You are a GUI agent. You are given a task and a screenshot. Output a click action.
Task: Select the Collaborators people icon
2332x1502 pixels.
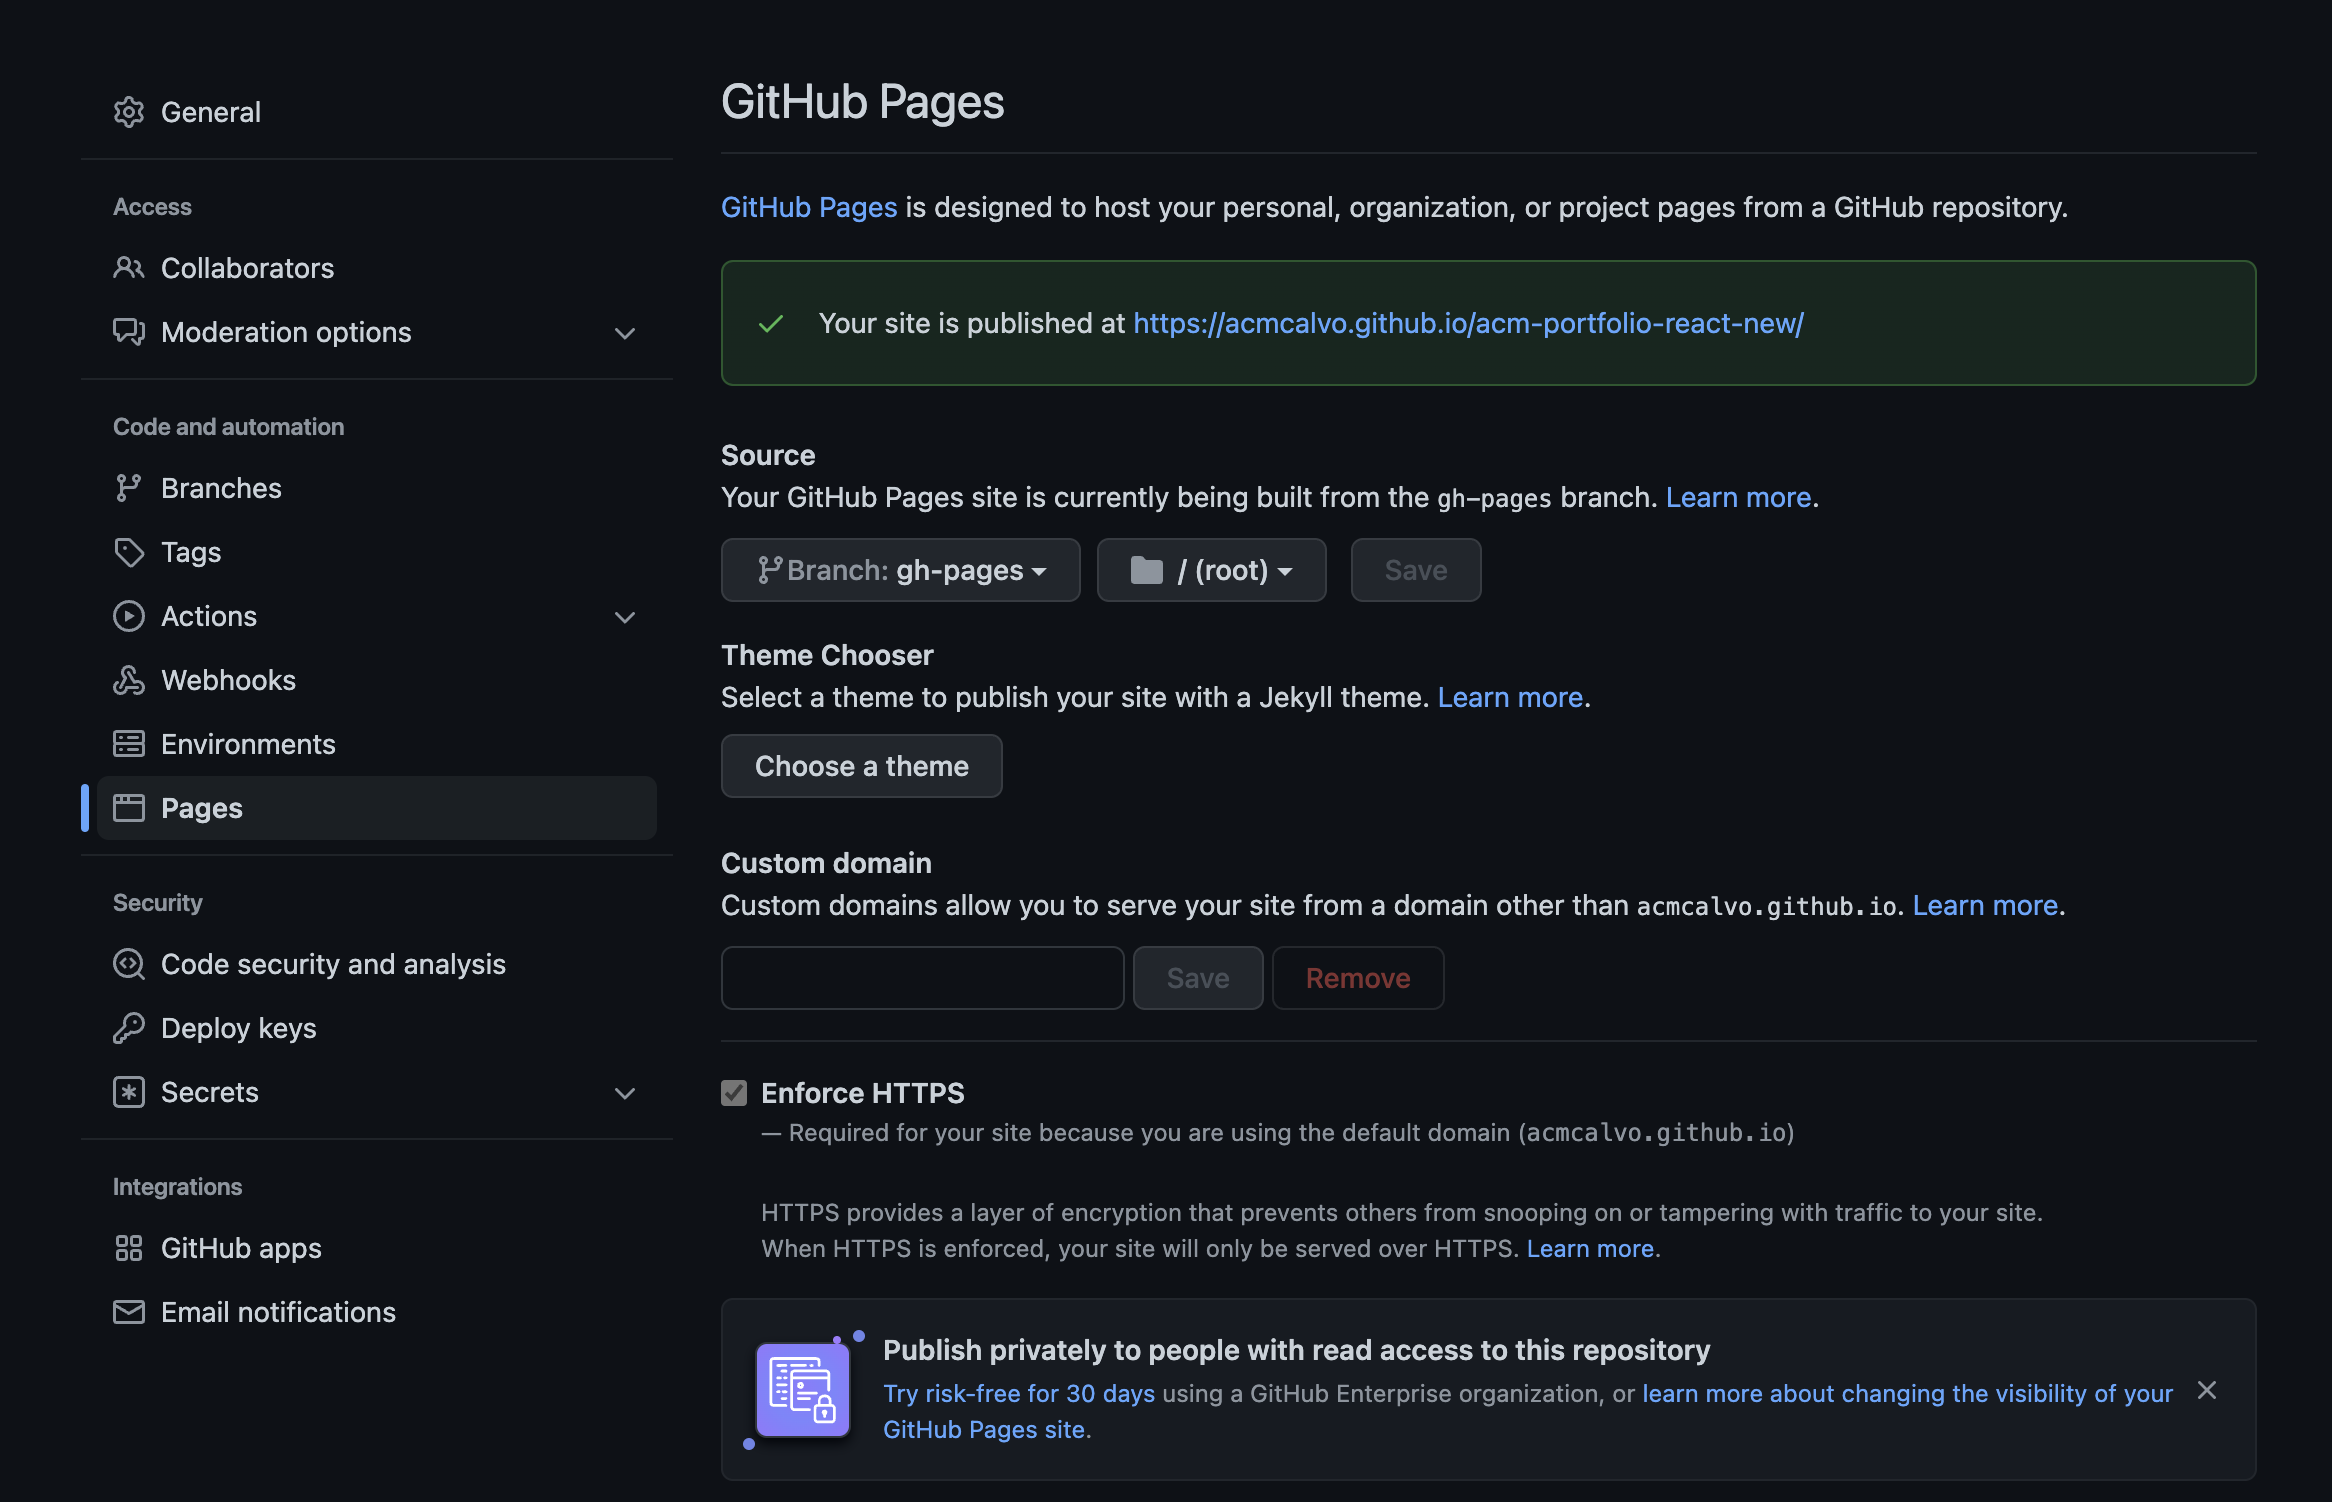click(130, 268)
